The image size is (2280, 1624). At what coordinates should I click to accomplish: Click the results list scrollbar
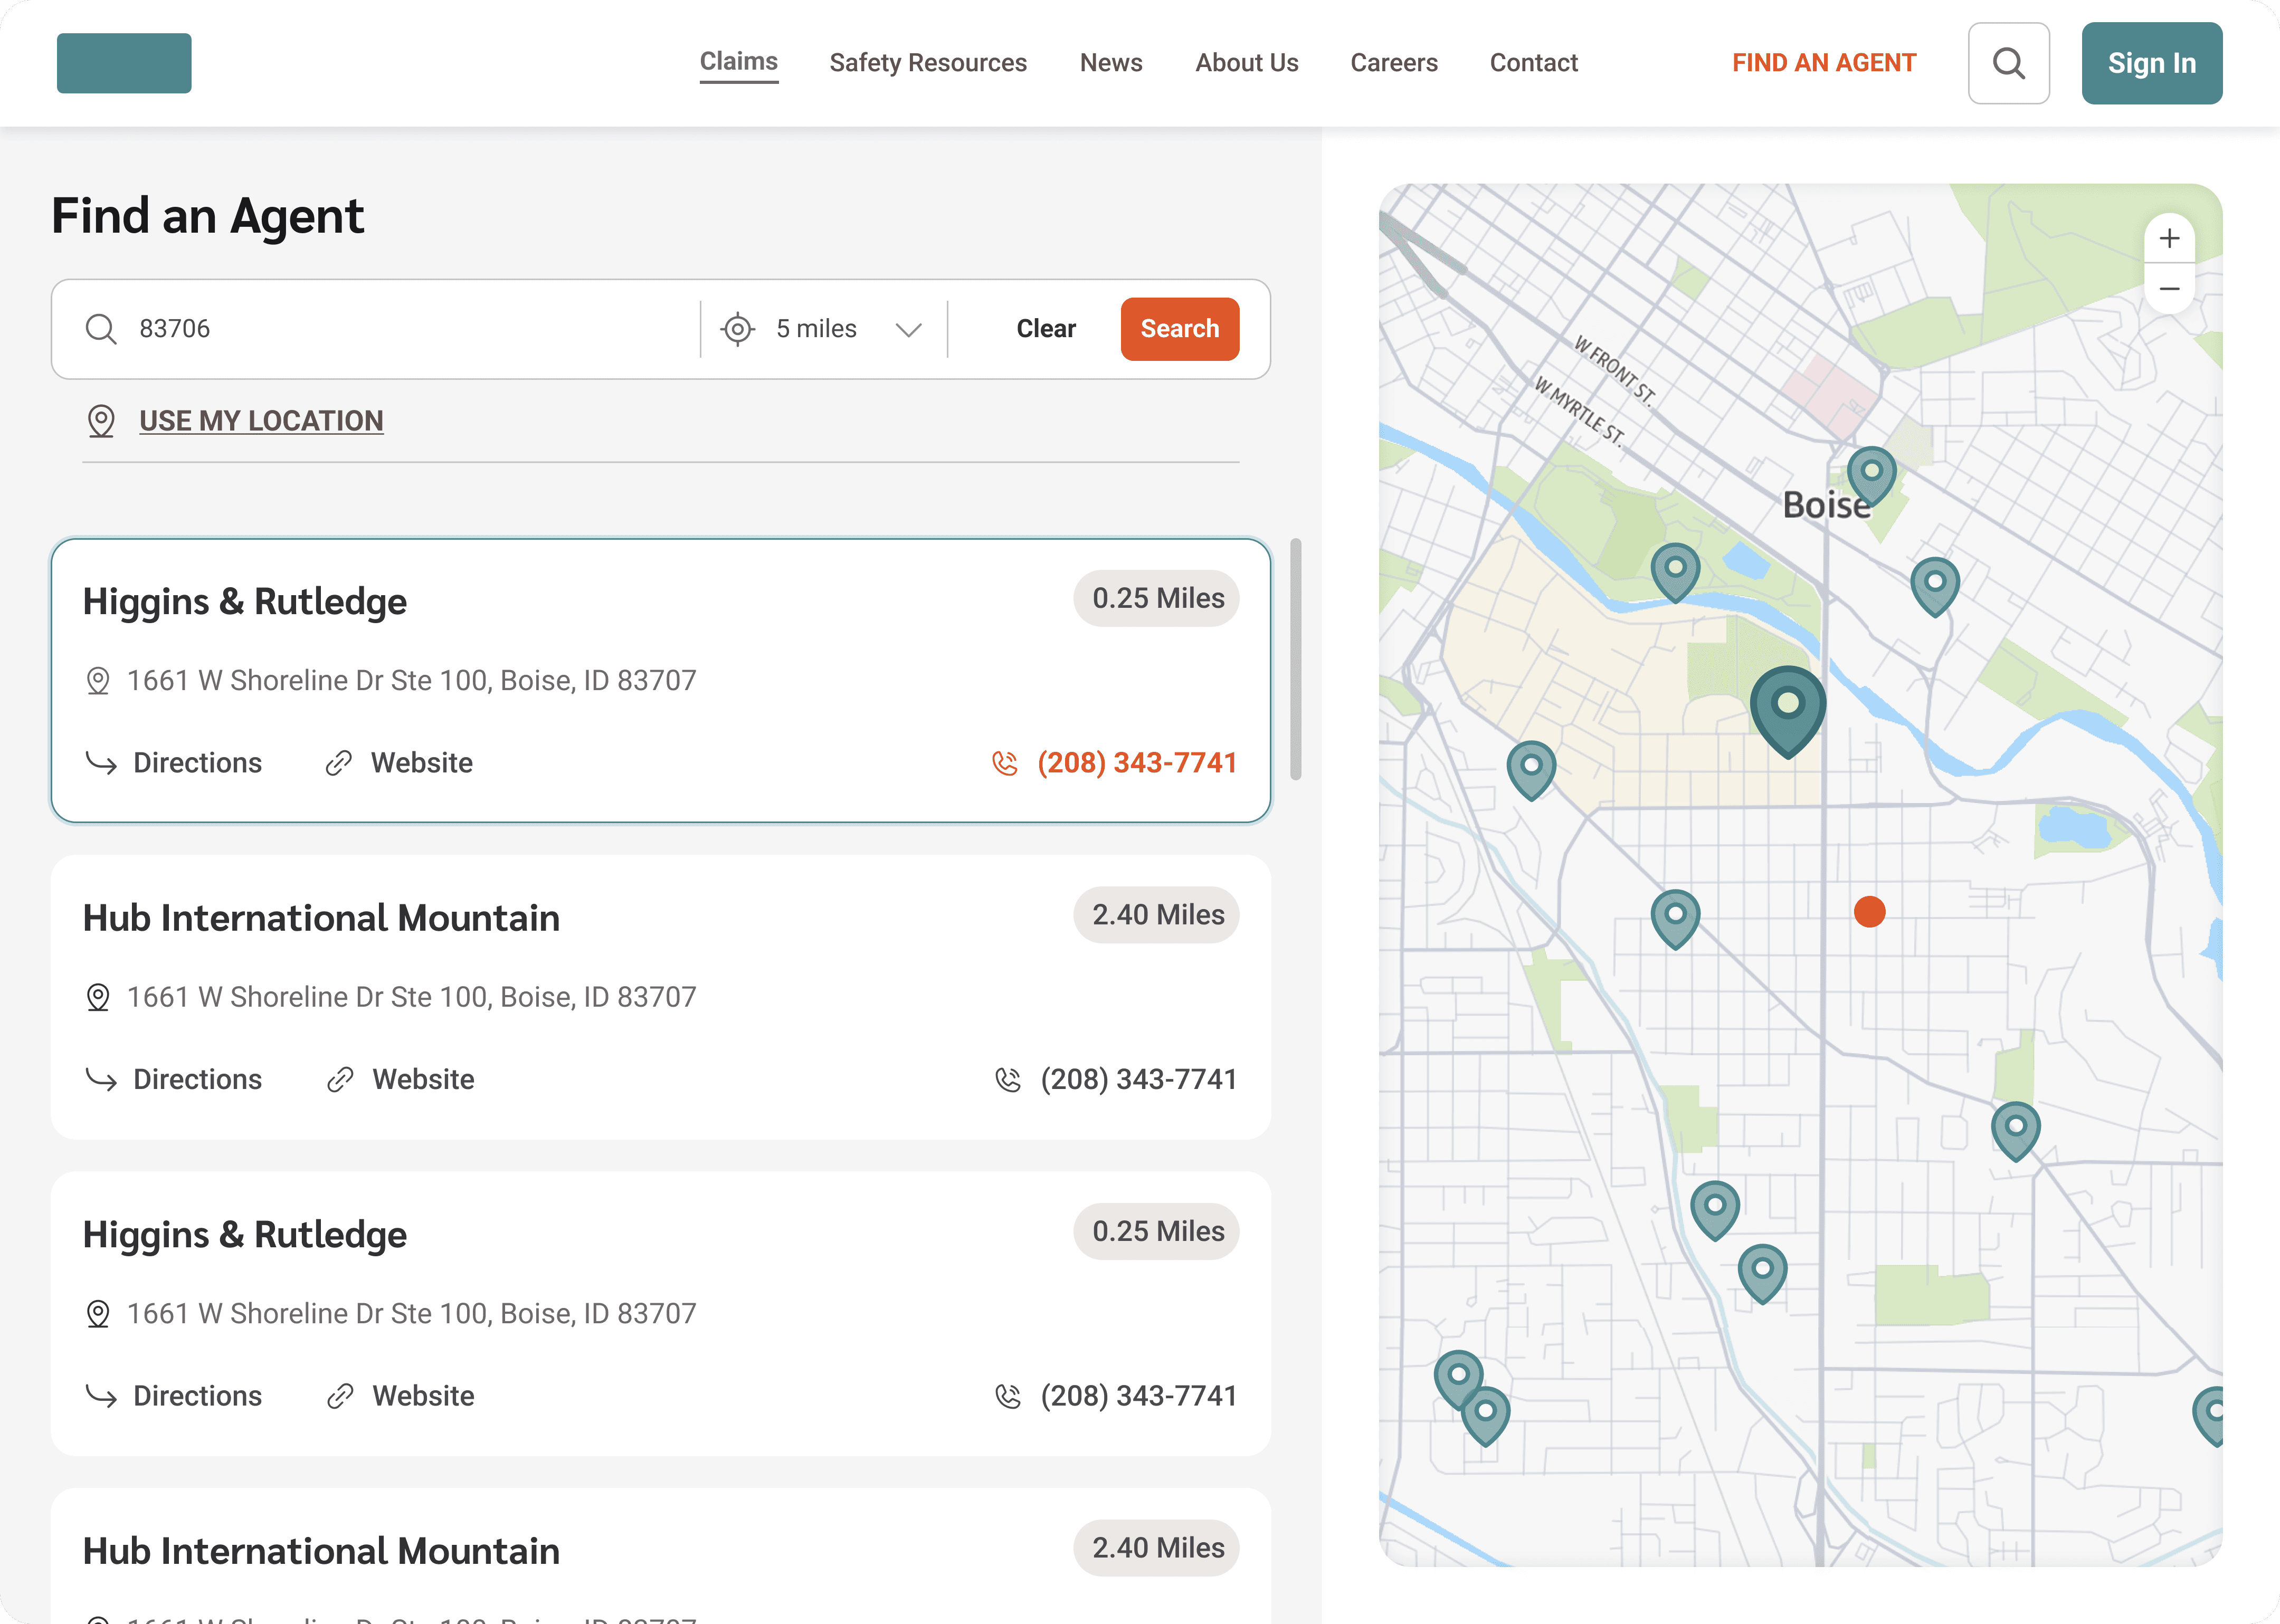point(1296,659)
